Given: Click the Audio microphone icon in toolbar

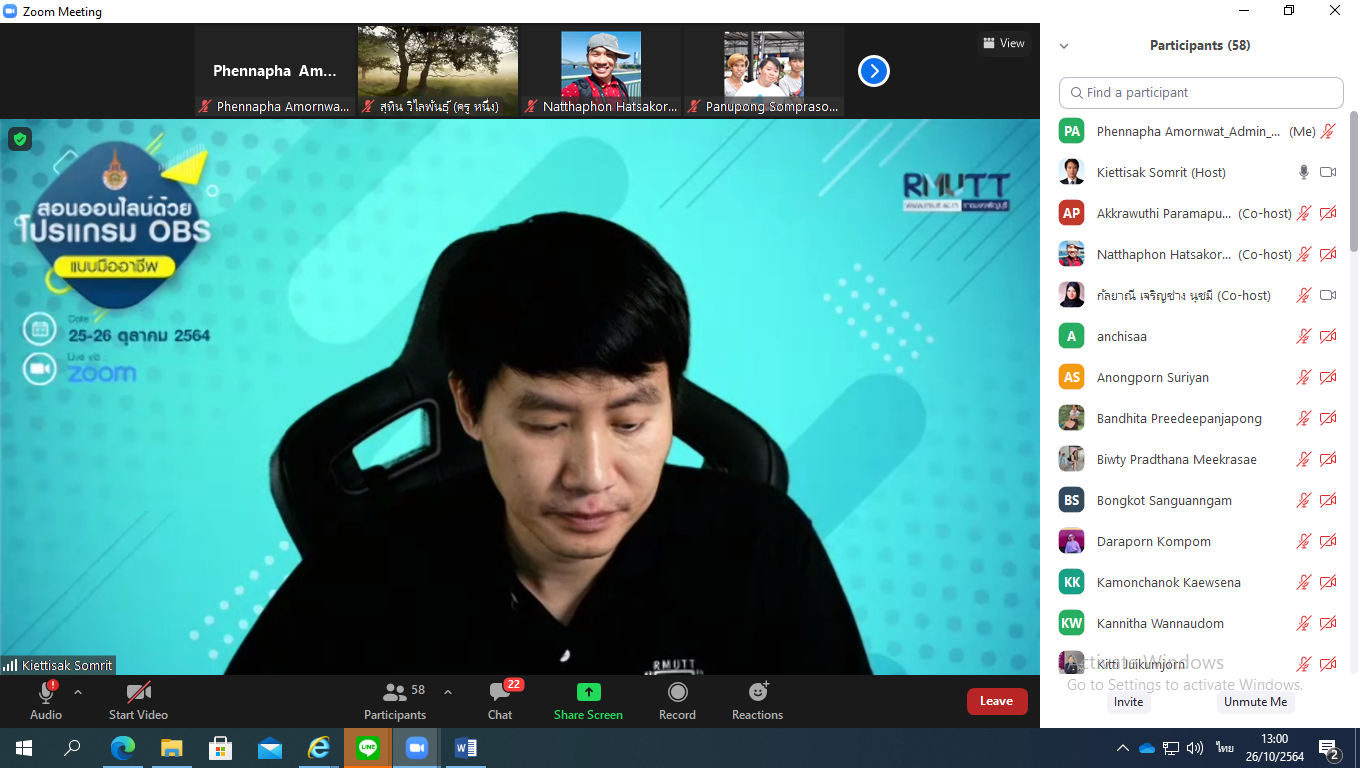Looking at the screenshot, I should (x=46, y=693).
